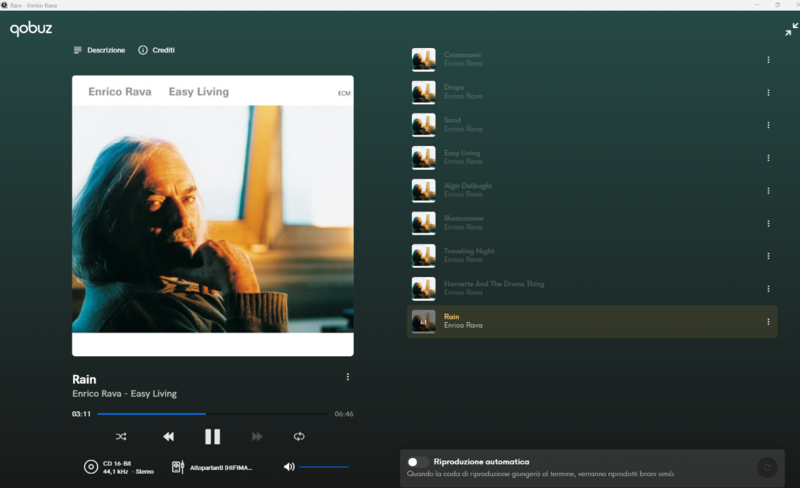
Task: Click the Easy Living album cover
Action: (212, 216)
